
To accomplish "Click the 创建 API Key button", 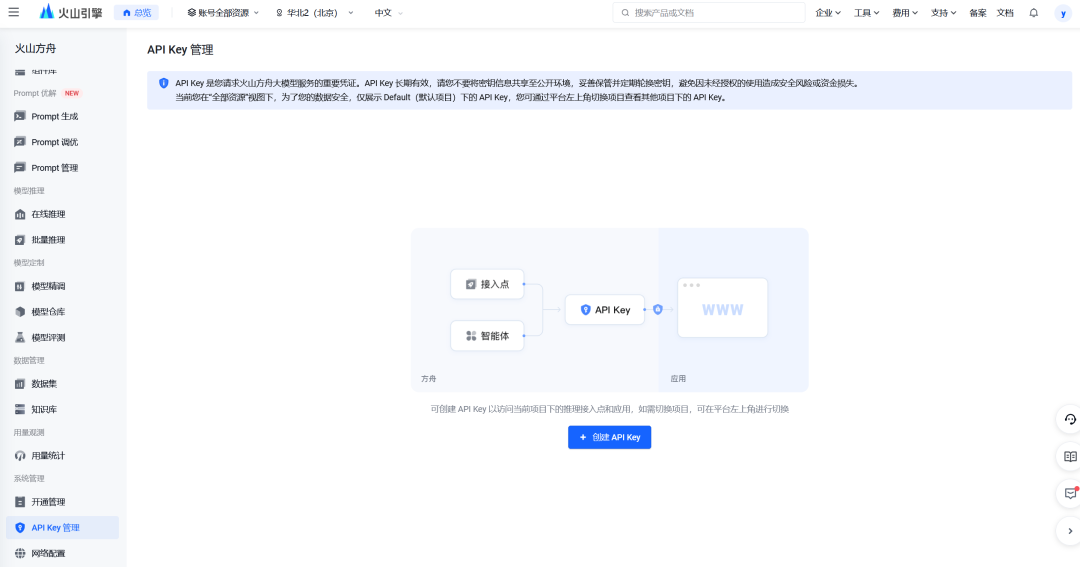I will tap(610, 437).
